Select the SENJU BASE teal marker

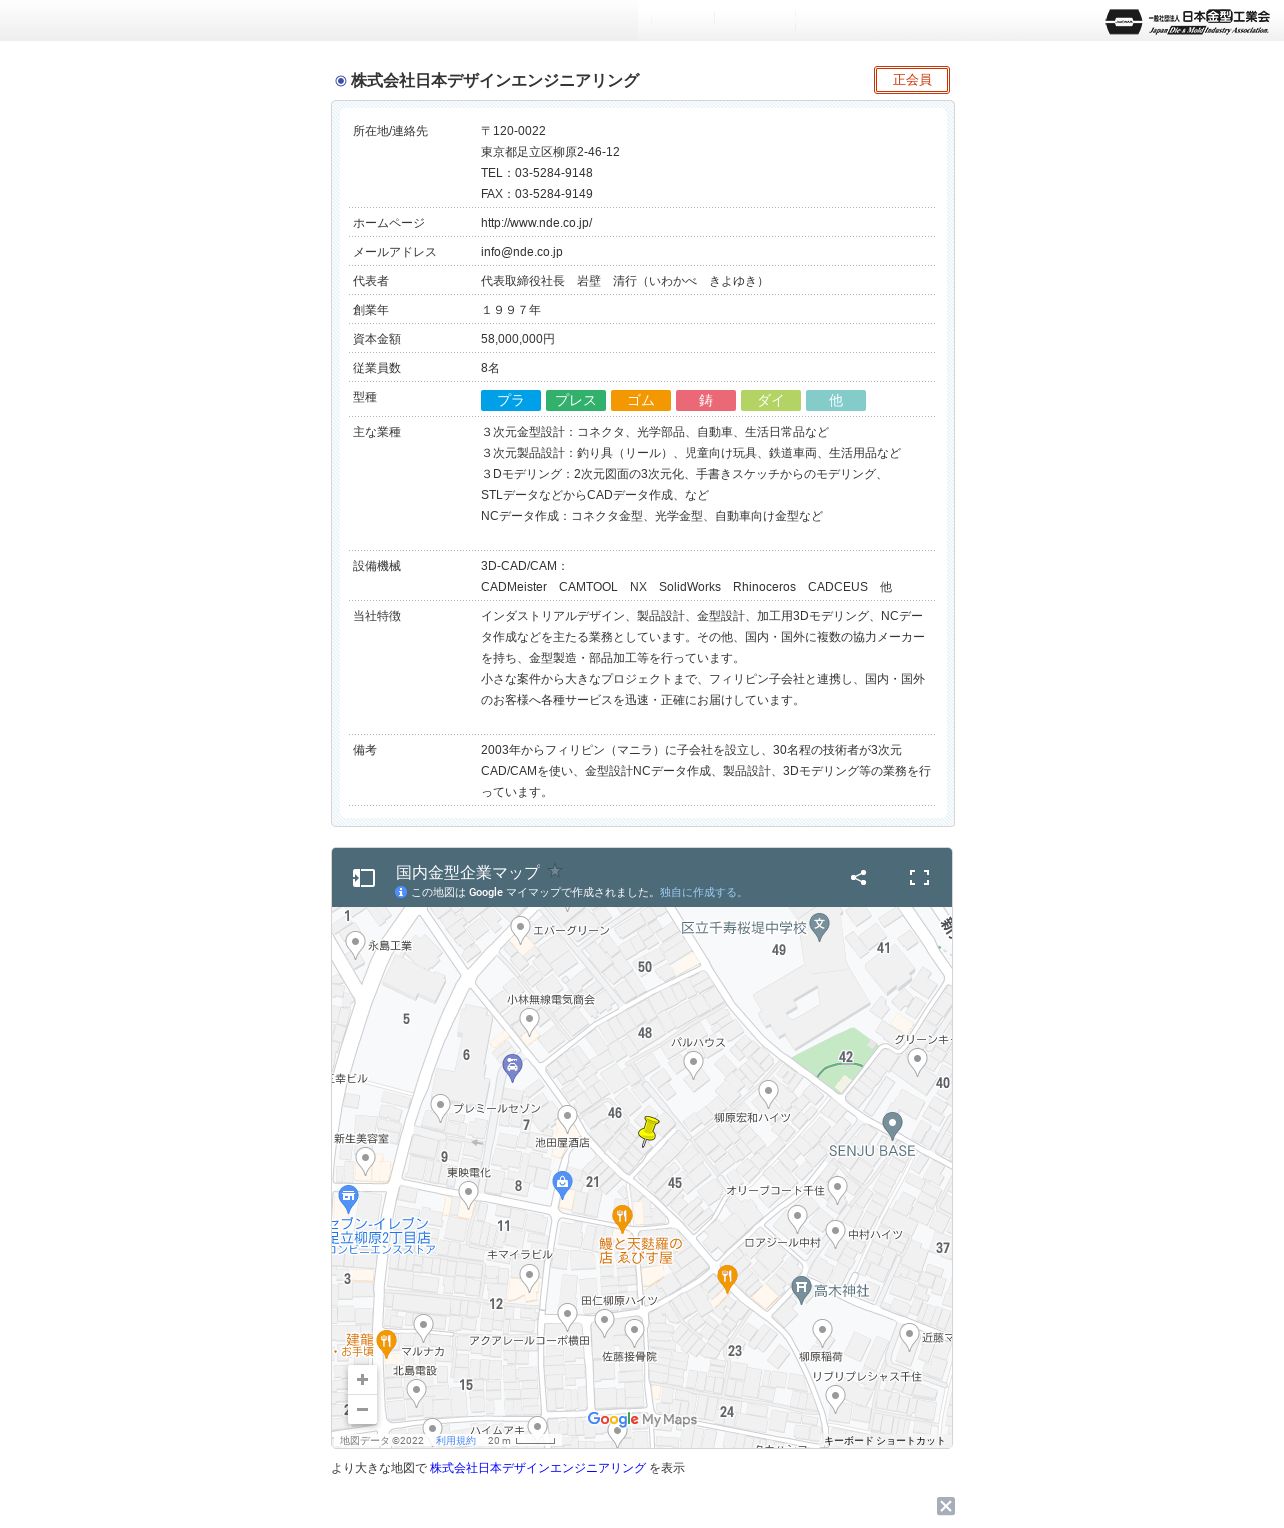pos(893,1125)
